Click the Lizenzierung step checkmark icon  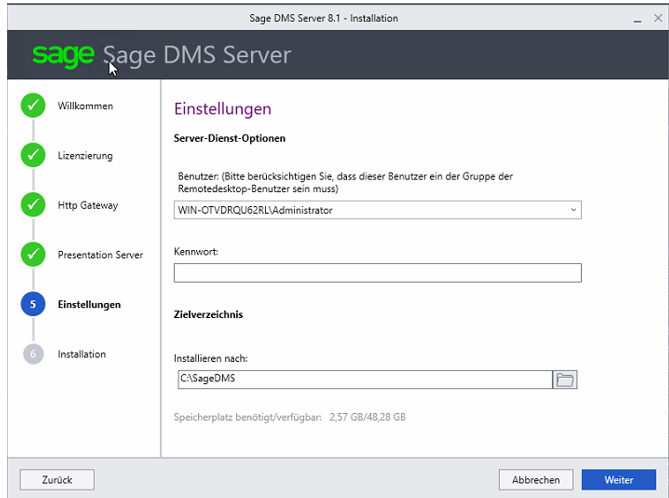pos(33,156)
